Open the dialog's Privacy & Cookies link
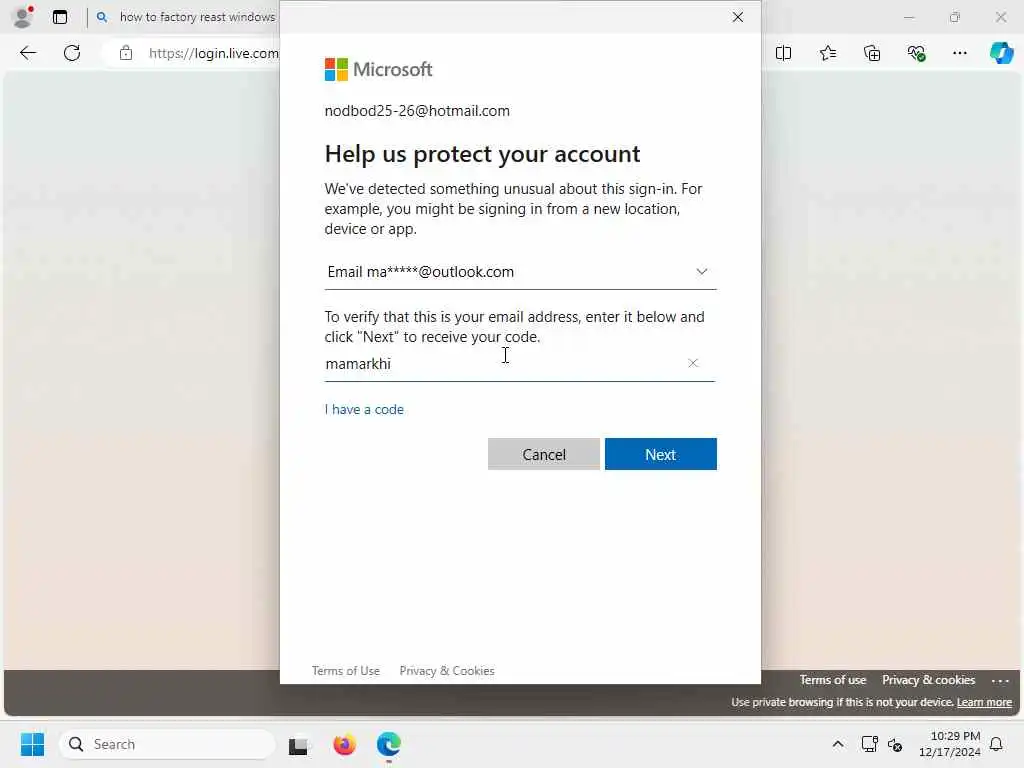The image size is (1024, 768). (447, 671)
